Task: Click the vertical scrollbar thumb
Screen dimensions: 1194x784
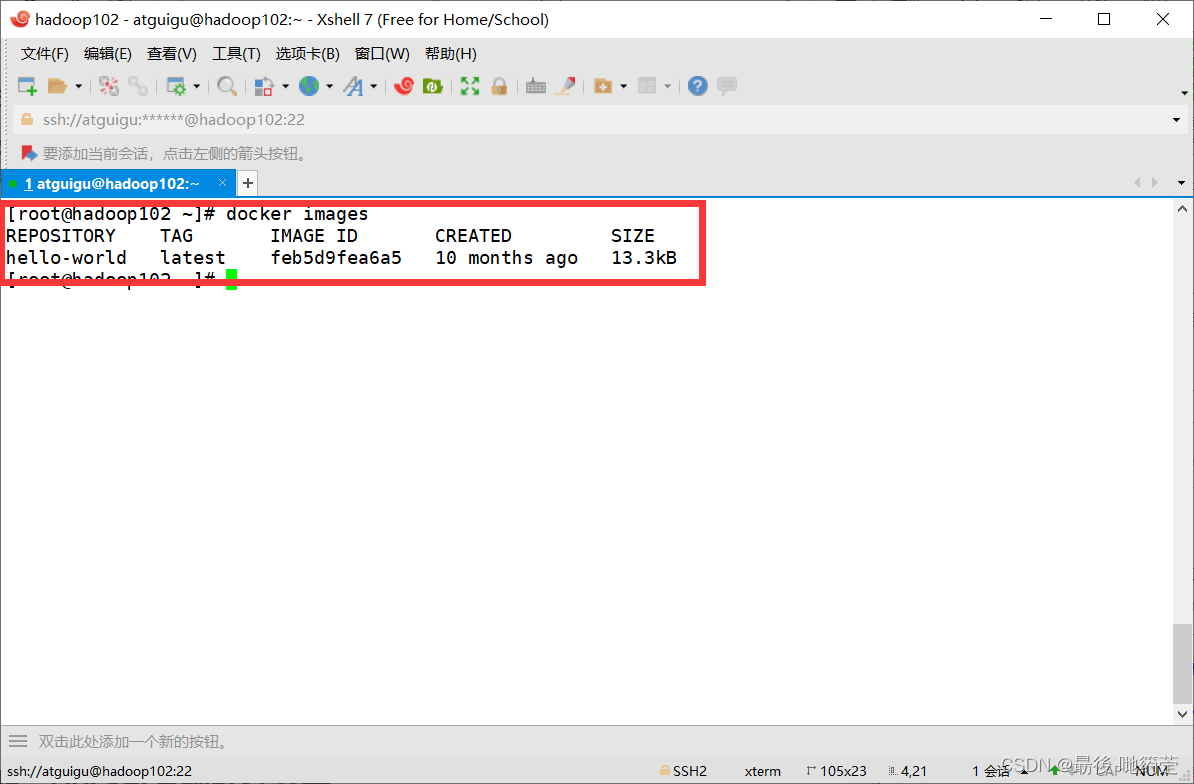Action: pyautogui.click(x=1182, y=663)
